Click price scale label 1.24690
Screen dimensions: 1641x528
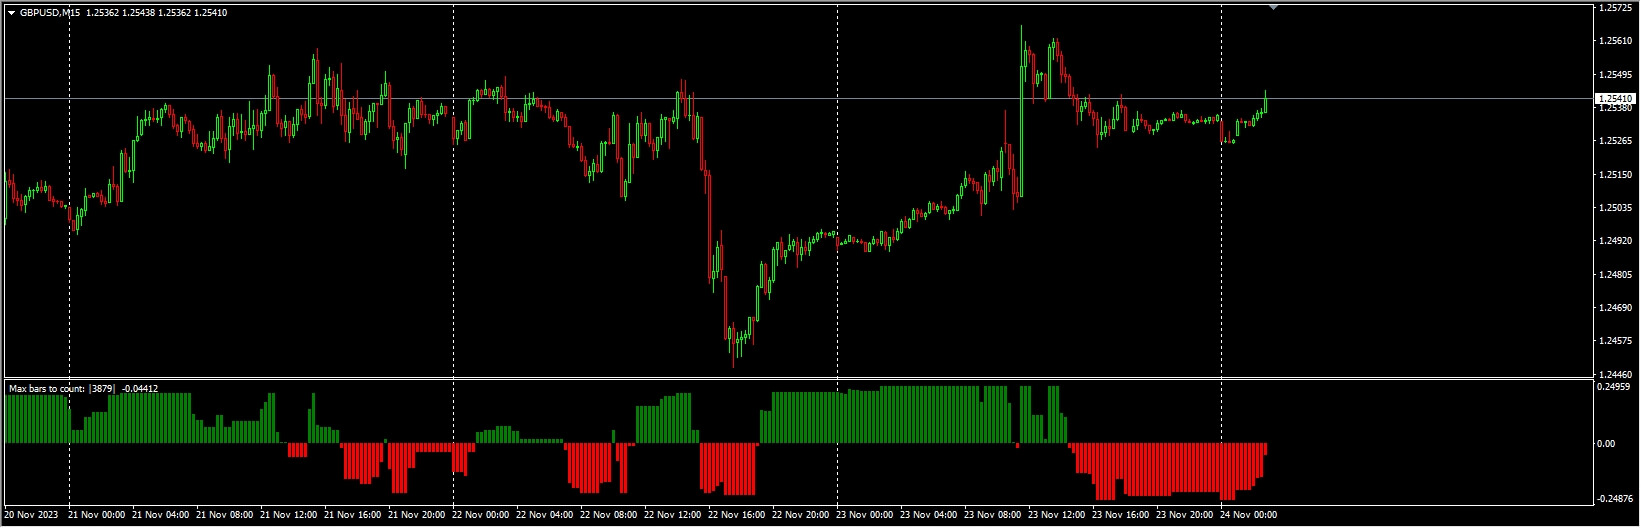coord(1615,308)
